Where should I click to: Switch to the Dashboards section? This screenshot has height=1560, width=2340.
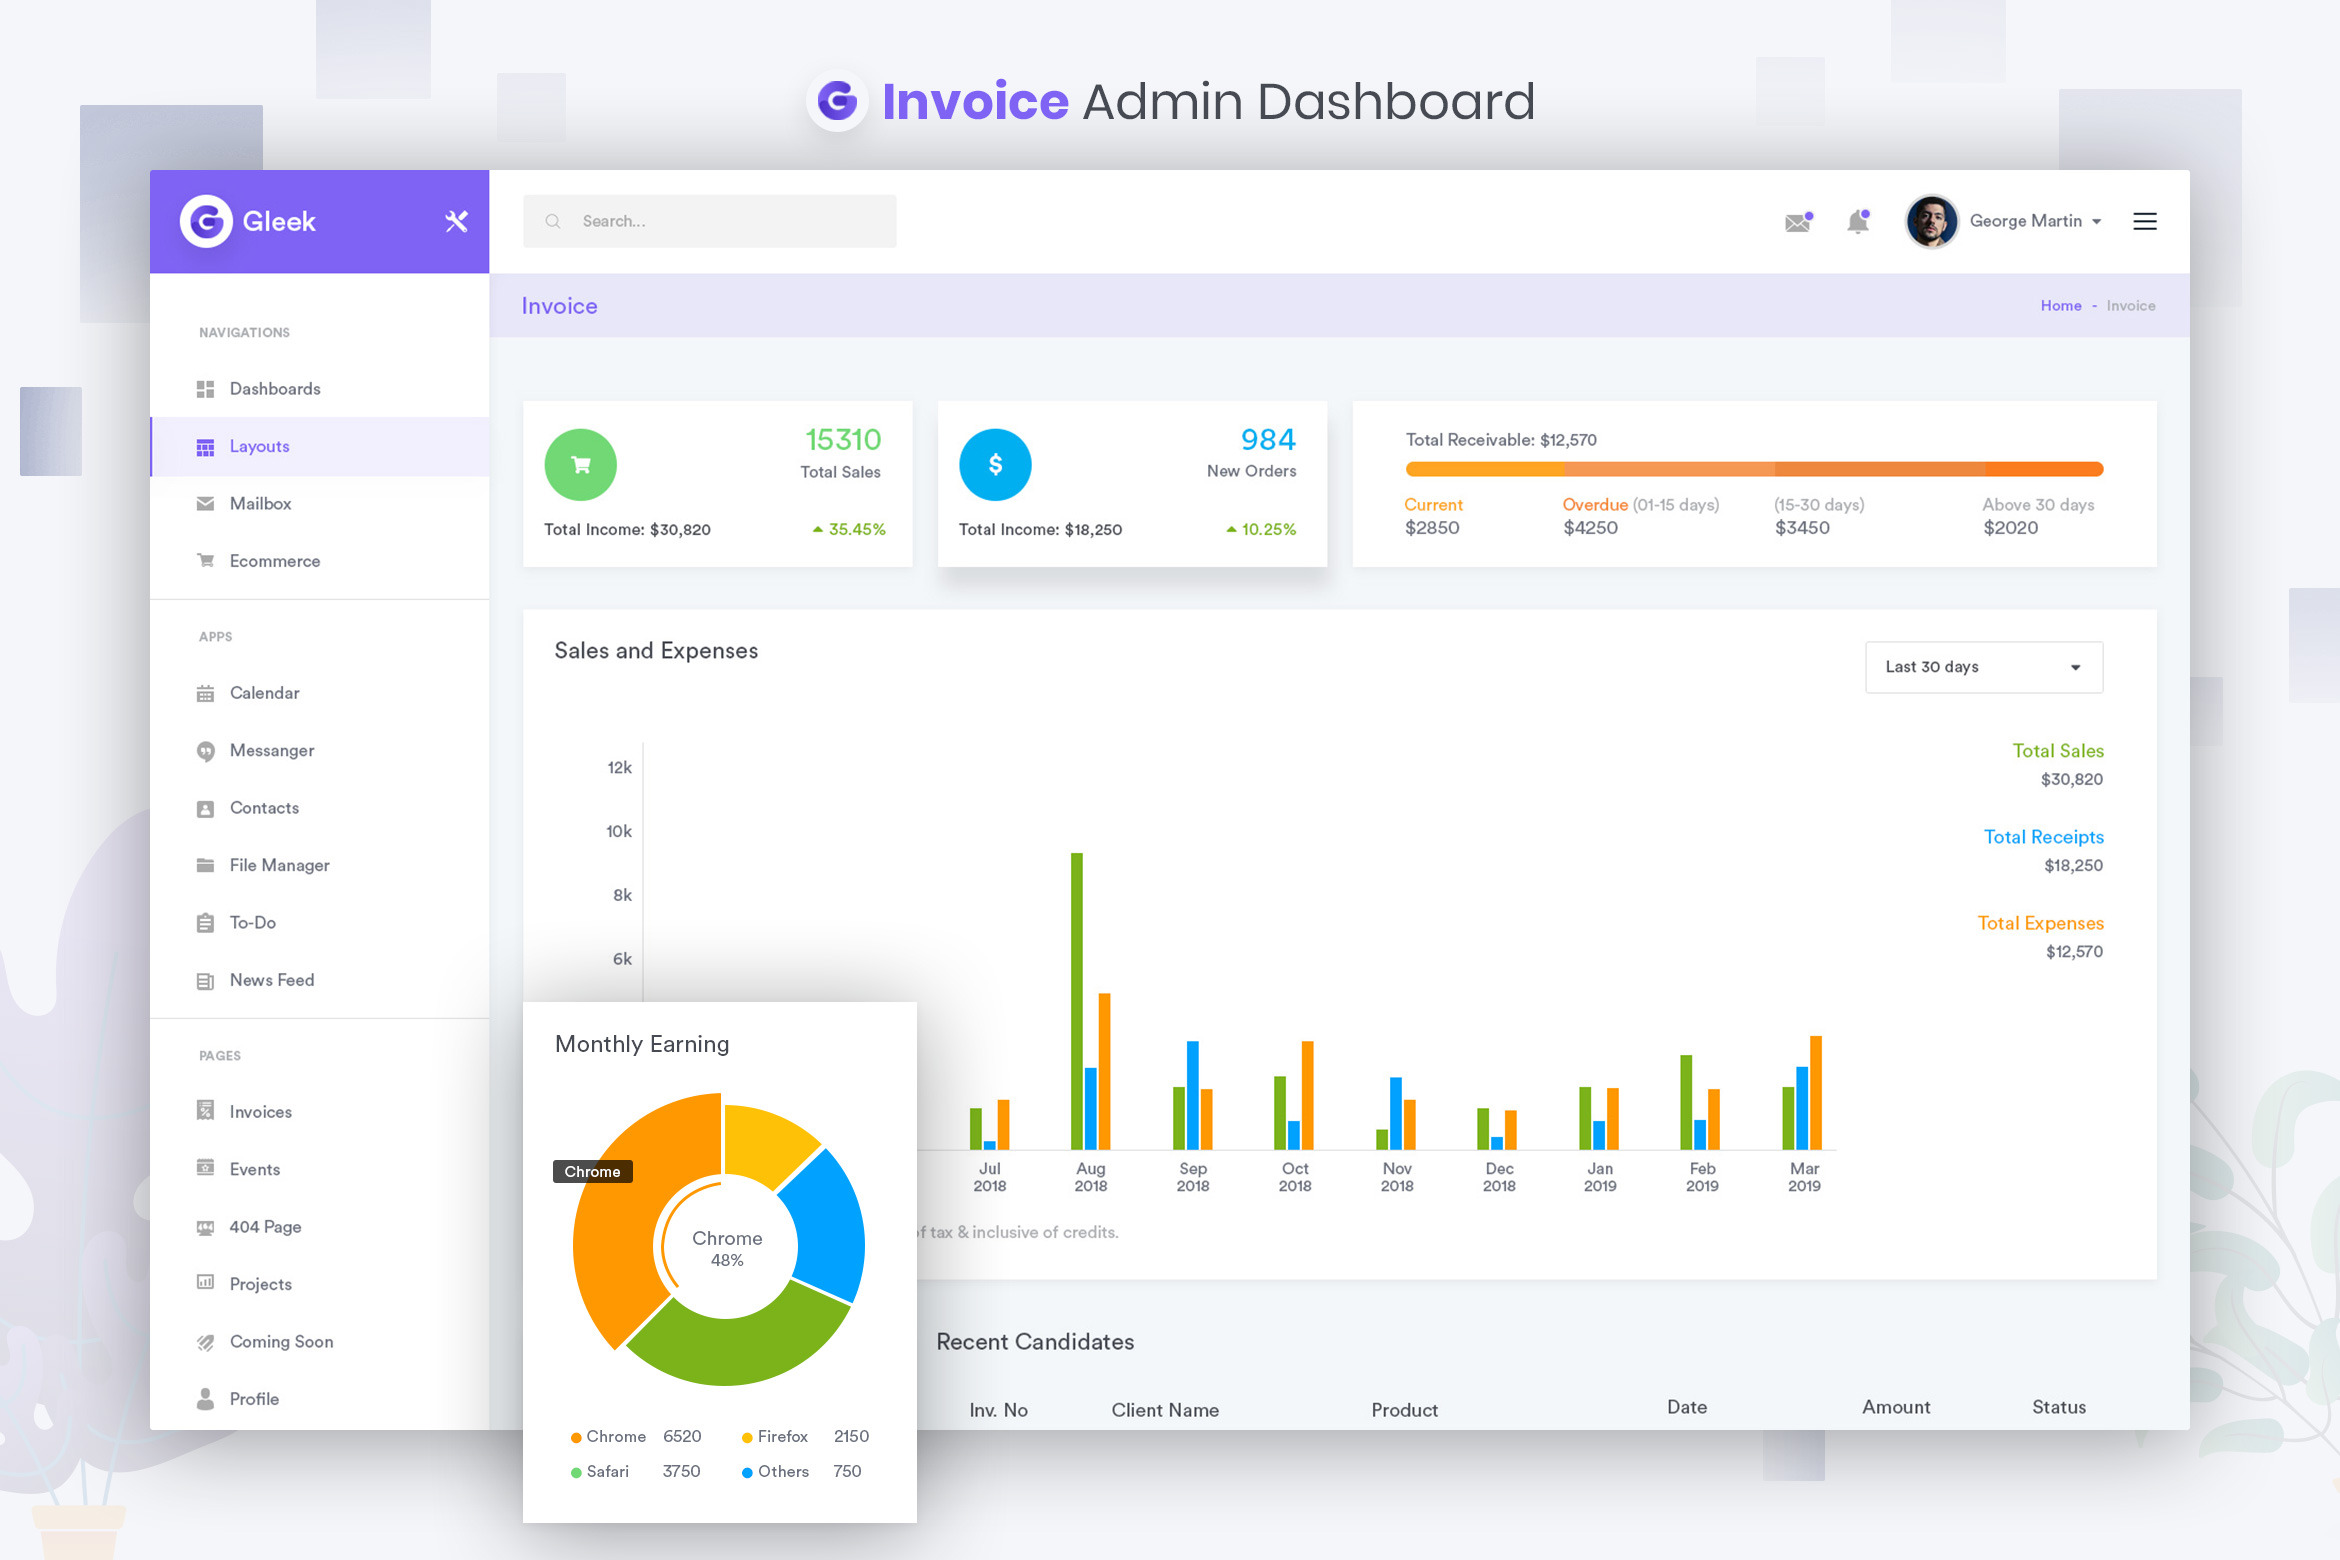coord(275,388)
